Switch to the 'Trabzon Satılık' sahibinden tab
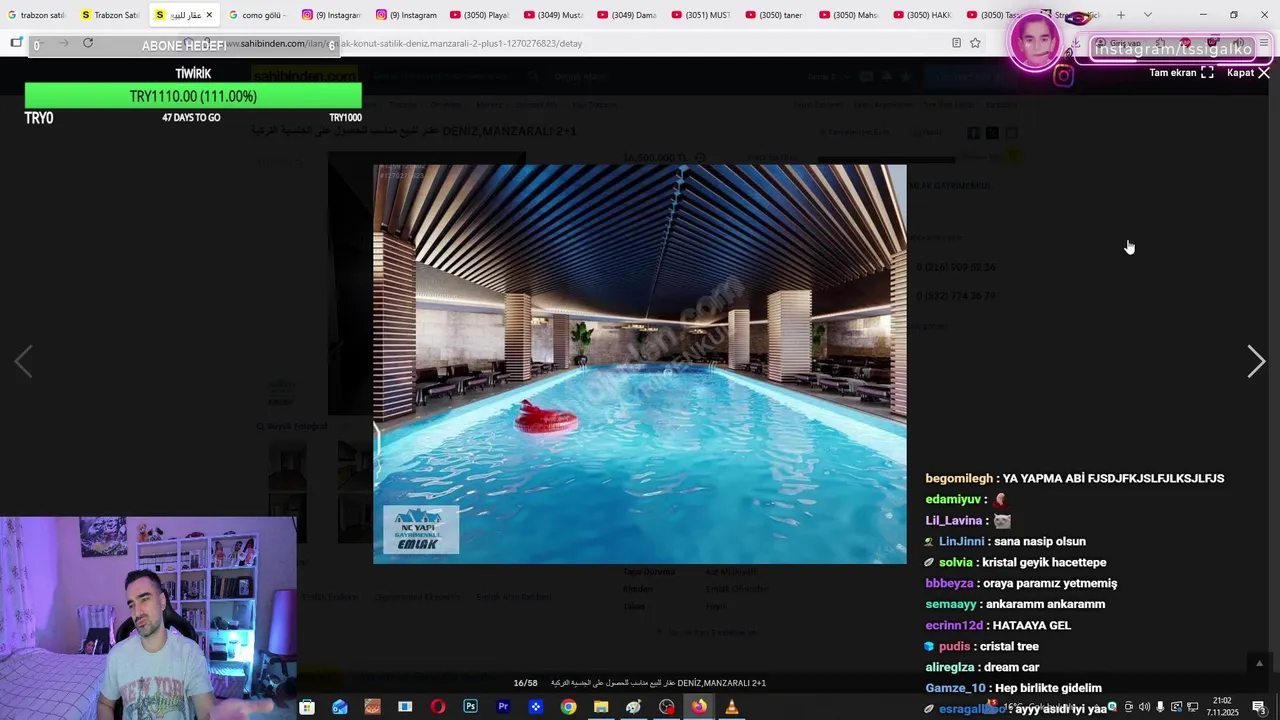The width and height of the screenshot is (1280, 720). point(110,15)
